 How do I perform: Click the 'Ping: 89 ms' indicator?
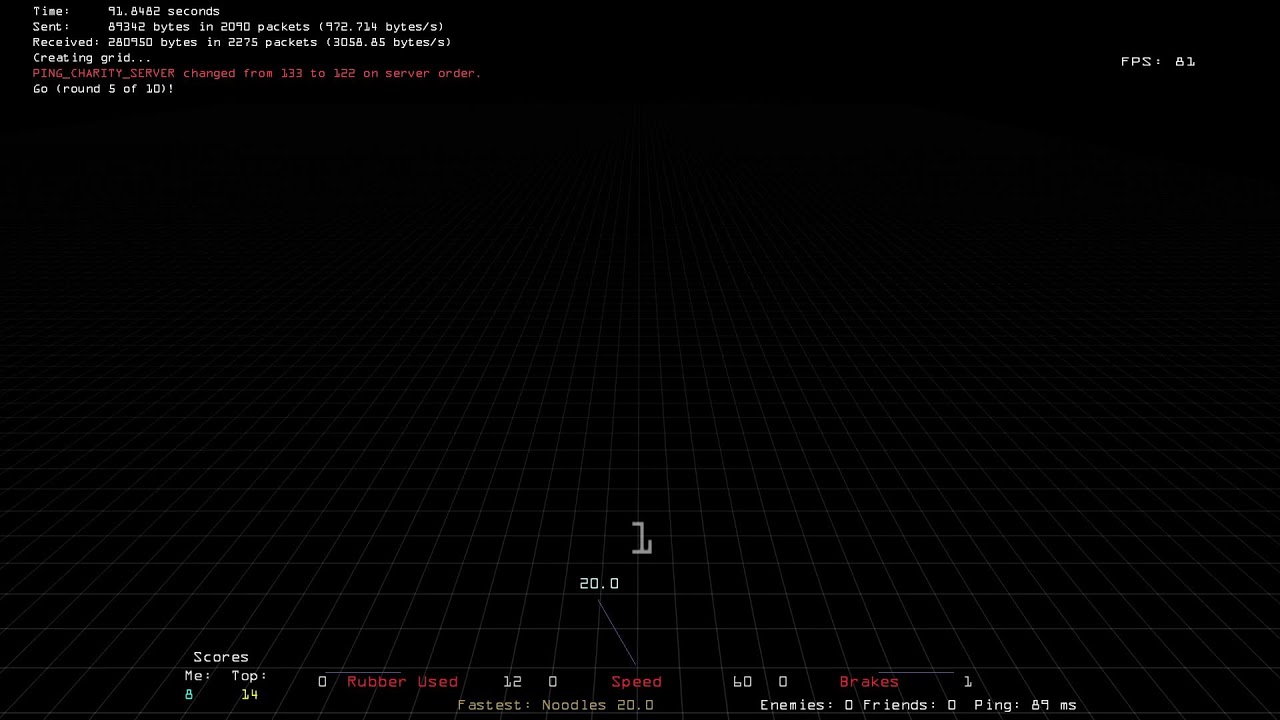1025,705
